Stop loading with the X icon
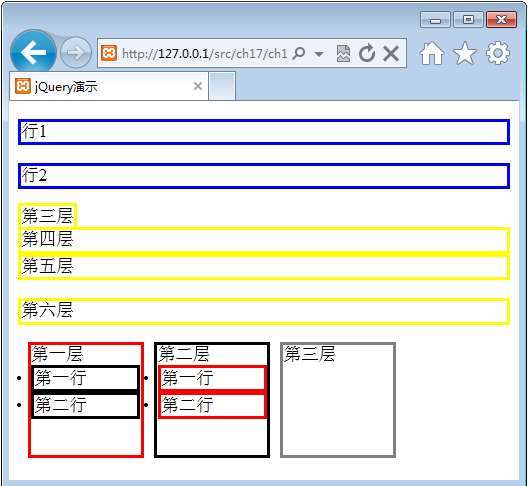This screenshot has height=486, width=528. click(x=391, y=53)
